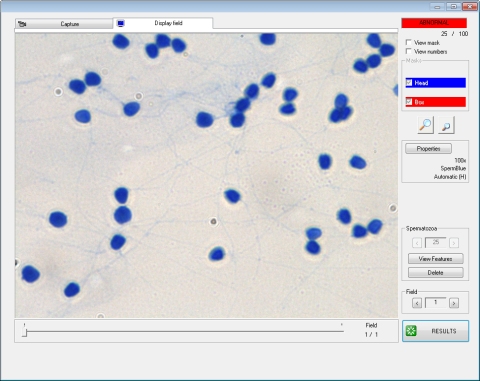Image resolution: width=480 pixels, height=381 pixels.
Task: Click the microscope image of sperm cells
Action: 206,175
